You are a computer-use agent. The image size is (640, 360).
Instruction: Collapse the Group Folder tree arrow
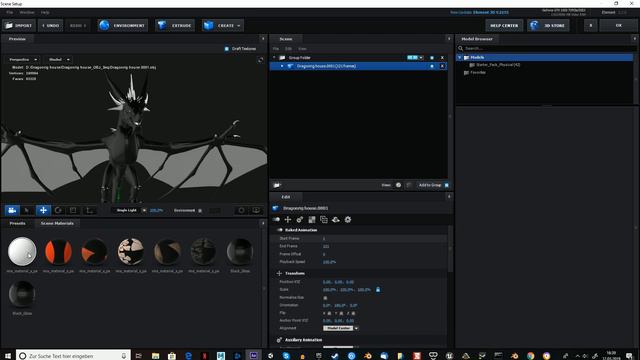pos(274,58)
